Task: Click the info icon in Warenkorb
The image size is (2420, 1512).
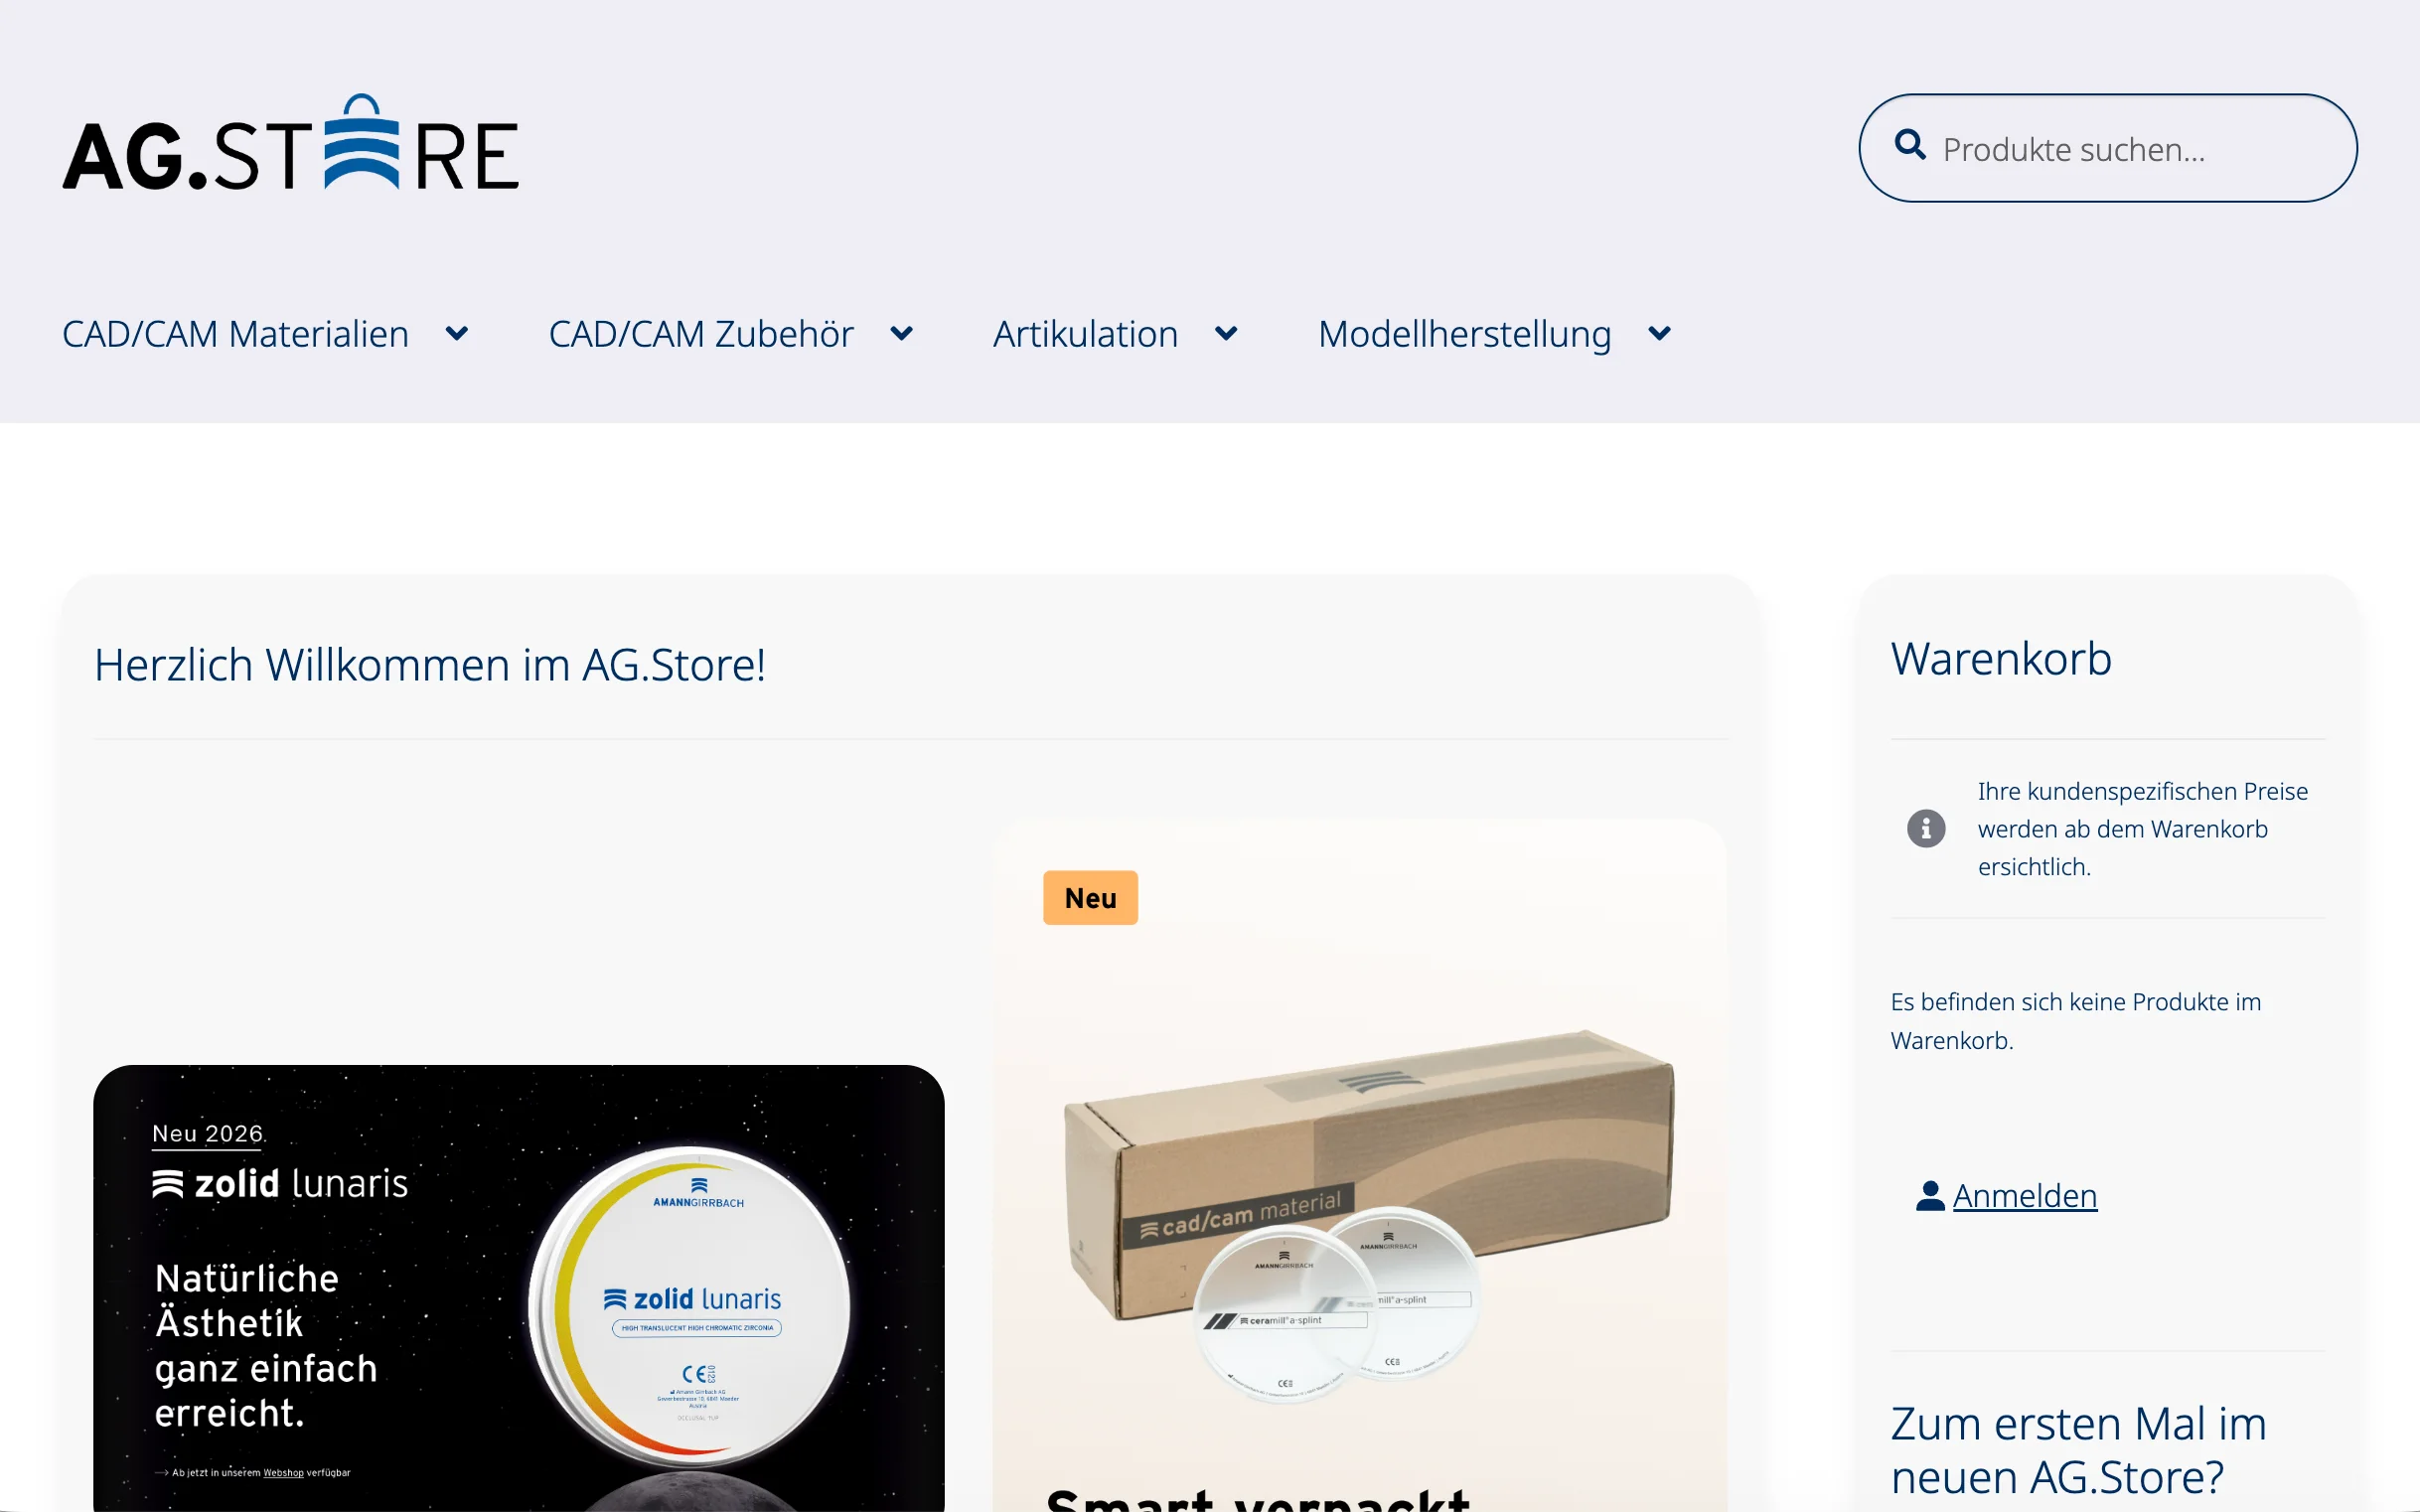Action: [1926, 828]
